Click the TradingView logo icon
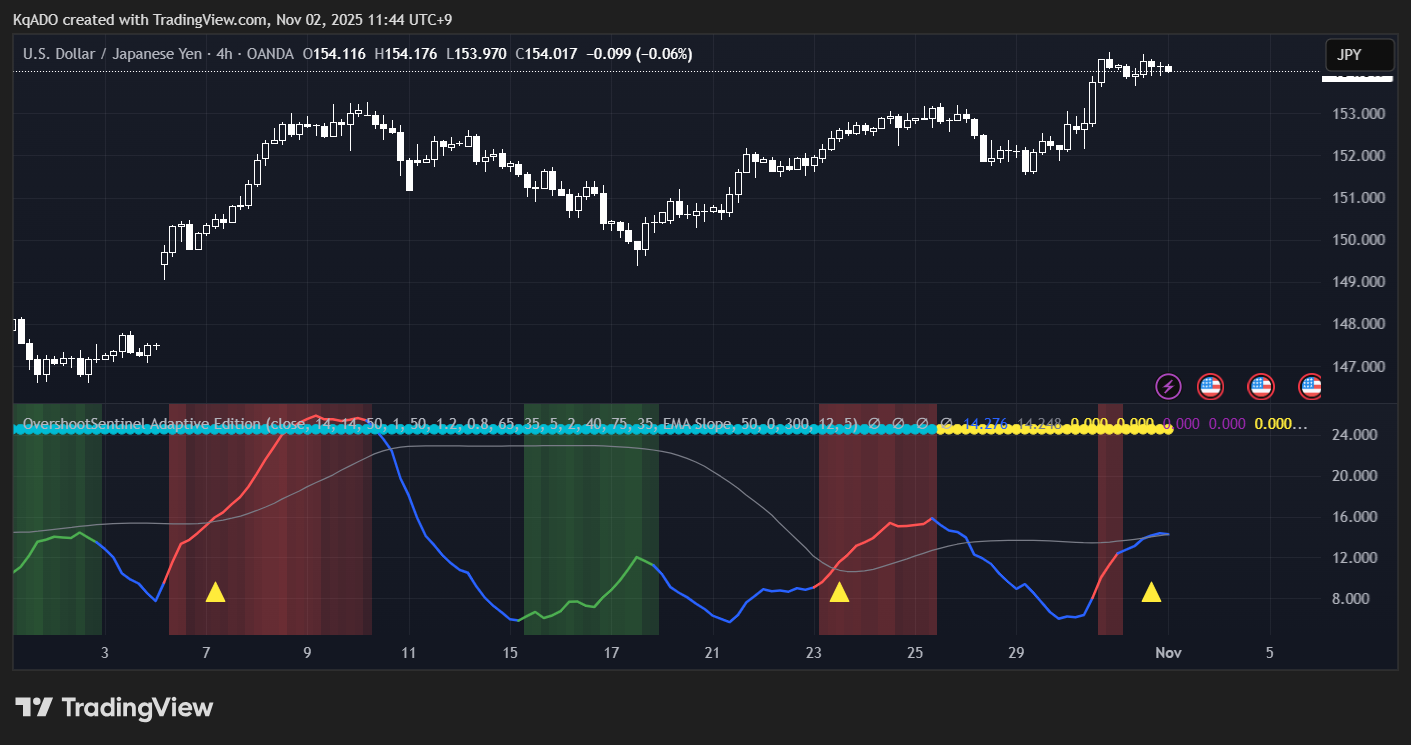Viewport: 1411px width, 745px height. tap(34, 708)
